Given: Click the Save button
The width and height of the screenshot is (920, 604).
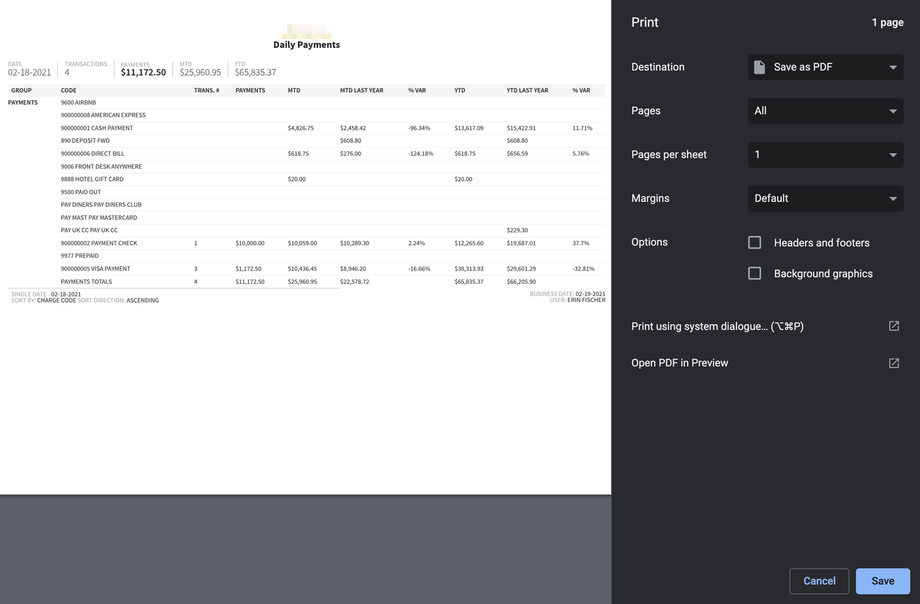Looking at the screenshot, I should click(x=882, y=581).
